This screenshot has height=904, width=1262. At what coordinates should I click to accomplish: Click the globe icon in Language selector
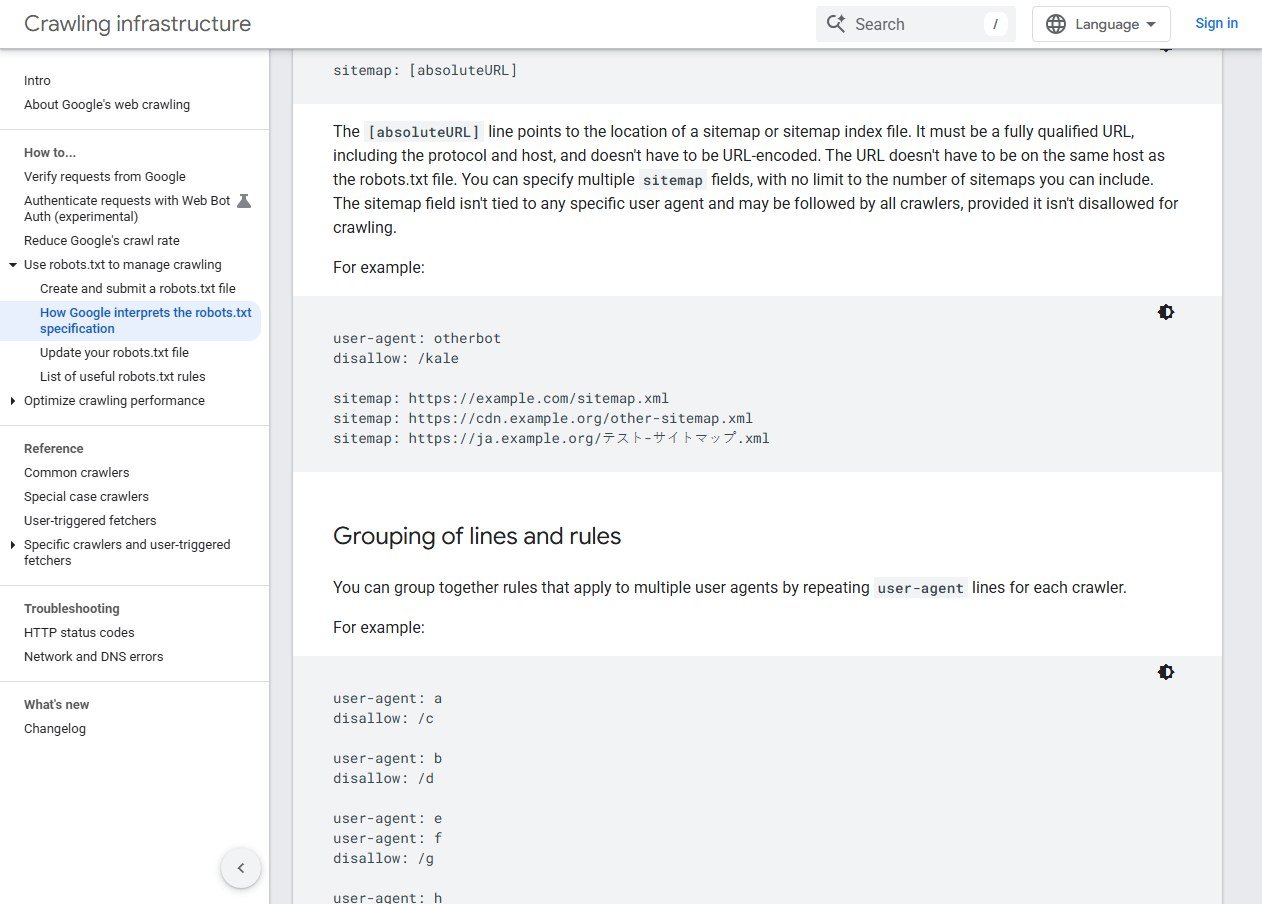(x=1055, y=24)
